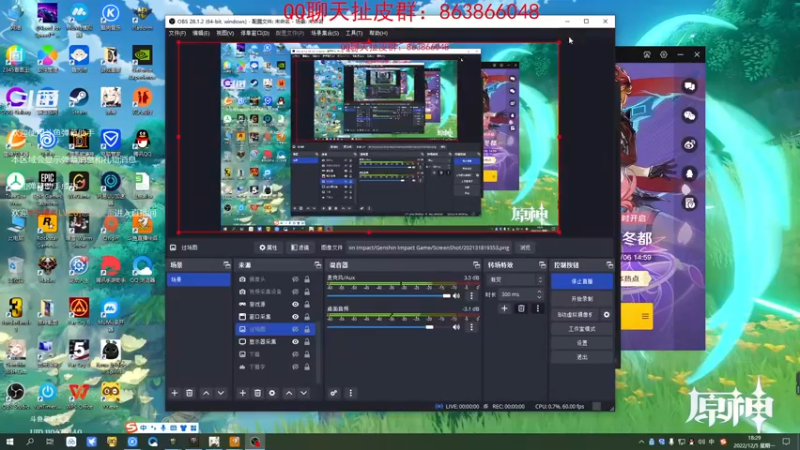Show the 视频采集设备 source
The image size is (800, 450).
point(295,292)
